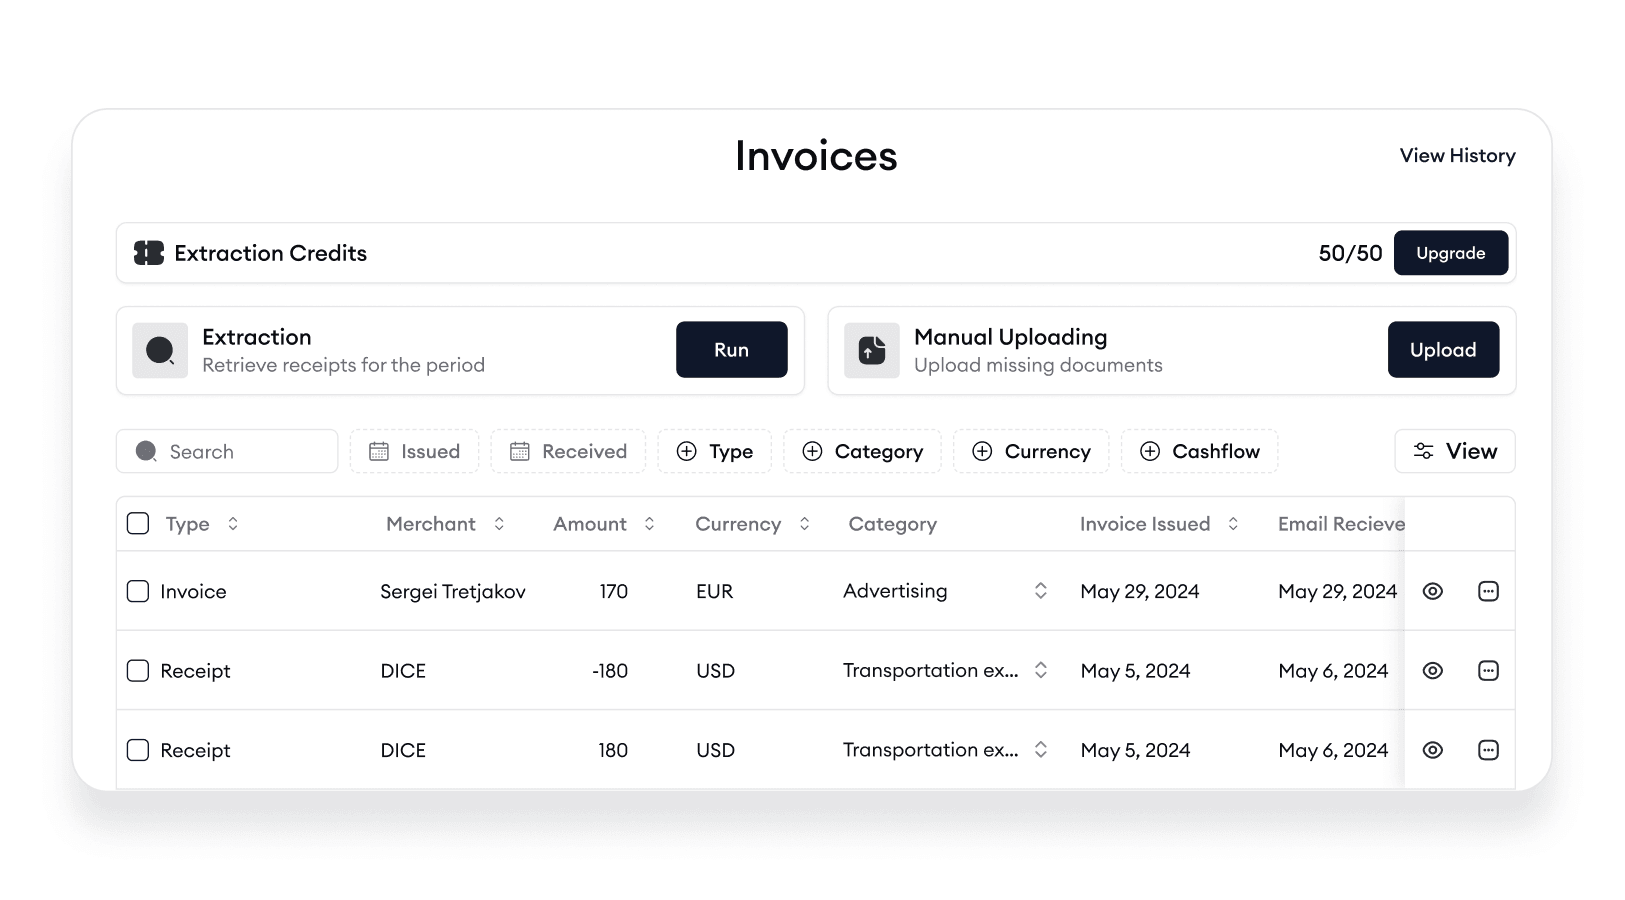Click the ellipsis actions icon on the first Receipt row
Screen dimensions: 1625x900
coord(1488,670)
